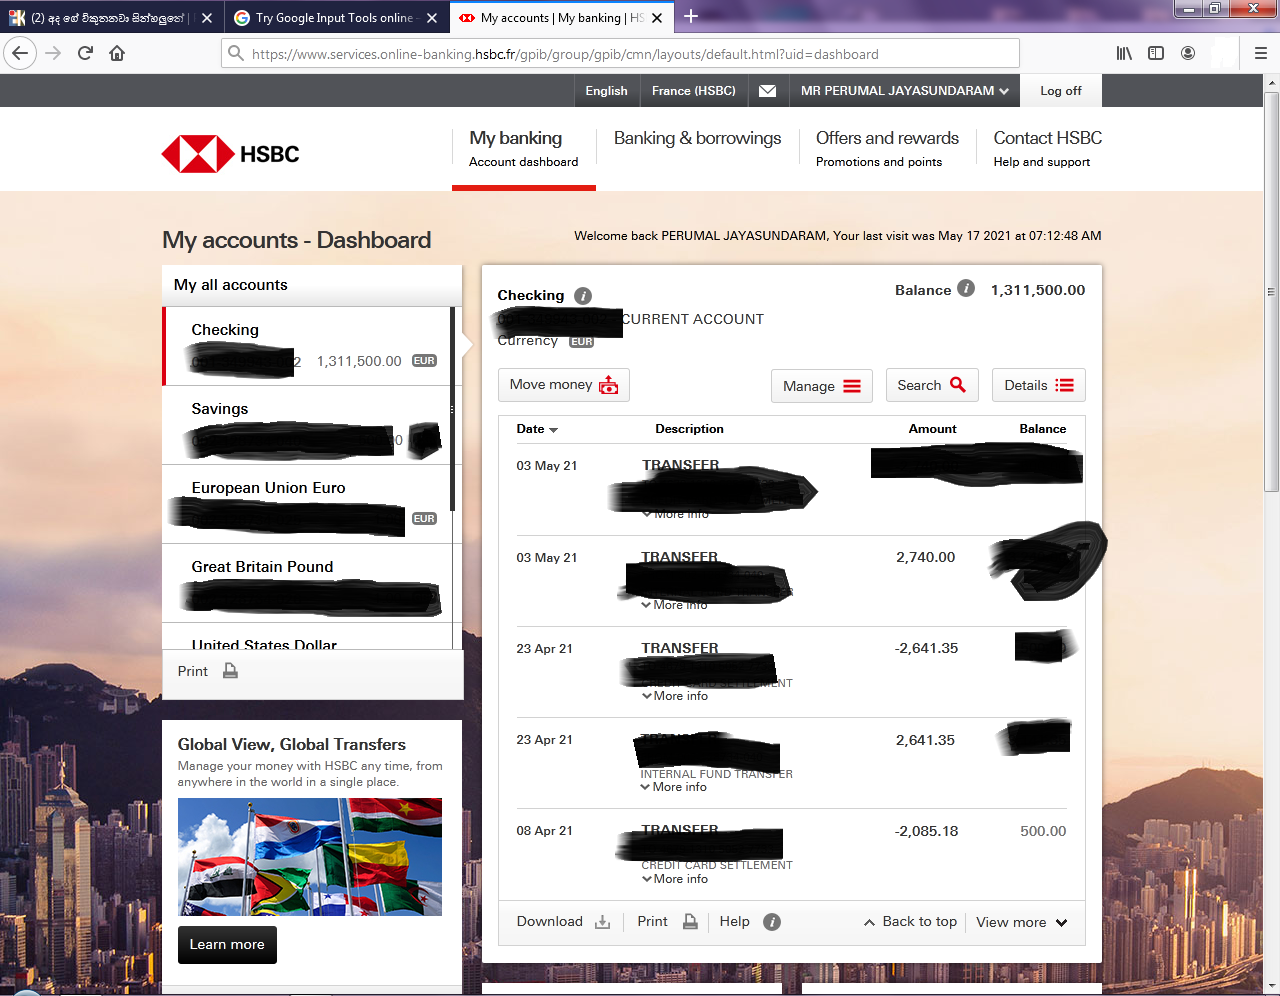Screen dimensions: 1280x996
Task: Click the Log off button
Action: tap(1061, 91)
